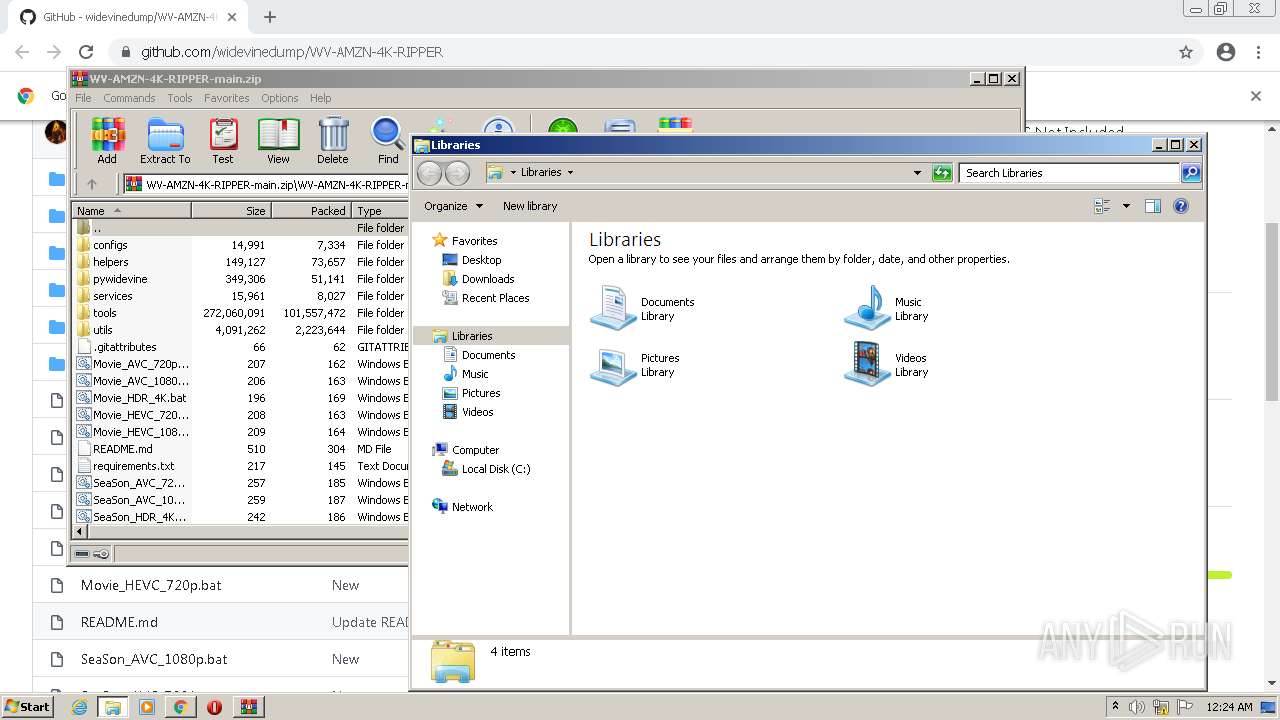Click the system clock showing 12:24 AM
1280x720 pixels.
(x=1229, y=707)
